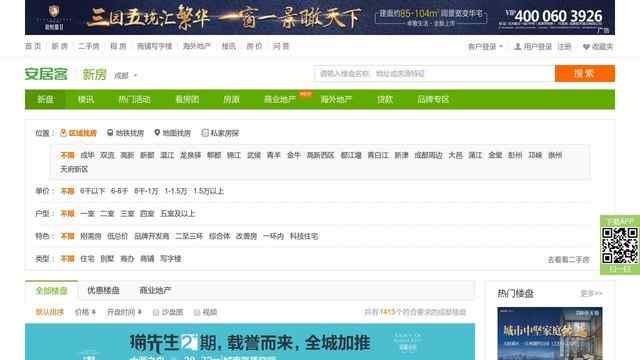The width and height of the screenshot is (640, 360).
Task: Open the 热门活动 navigation tab
Action: (134, 99)
